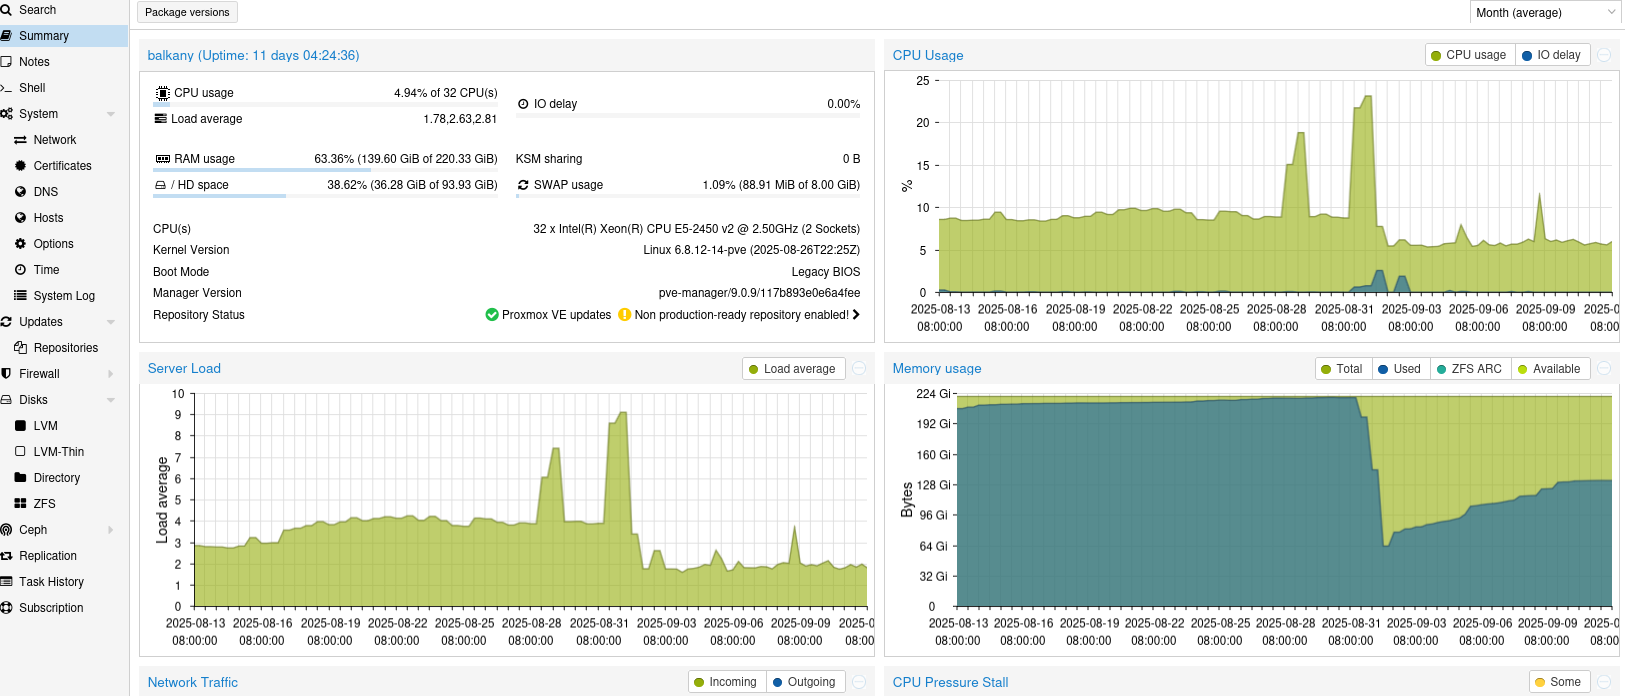The width and height of the screenshot is (1625, 696).
Task: Open the Month (average) timeframe dropdown
Action: 1545,13
